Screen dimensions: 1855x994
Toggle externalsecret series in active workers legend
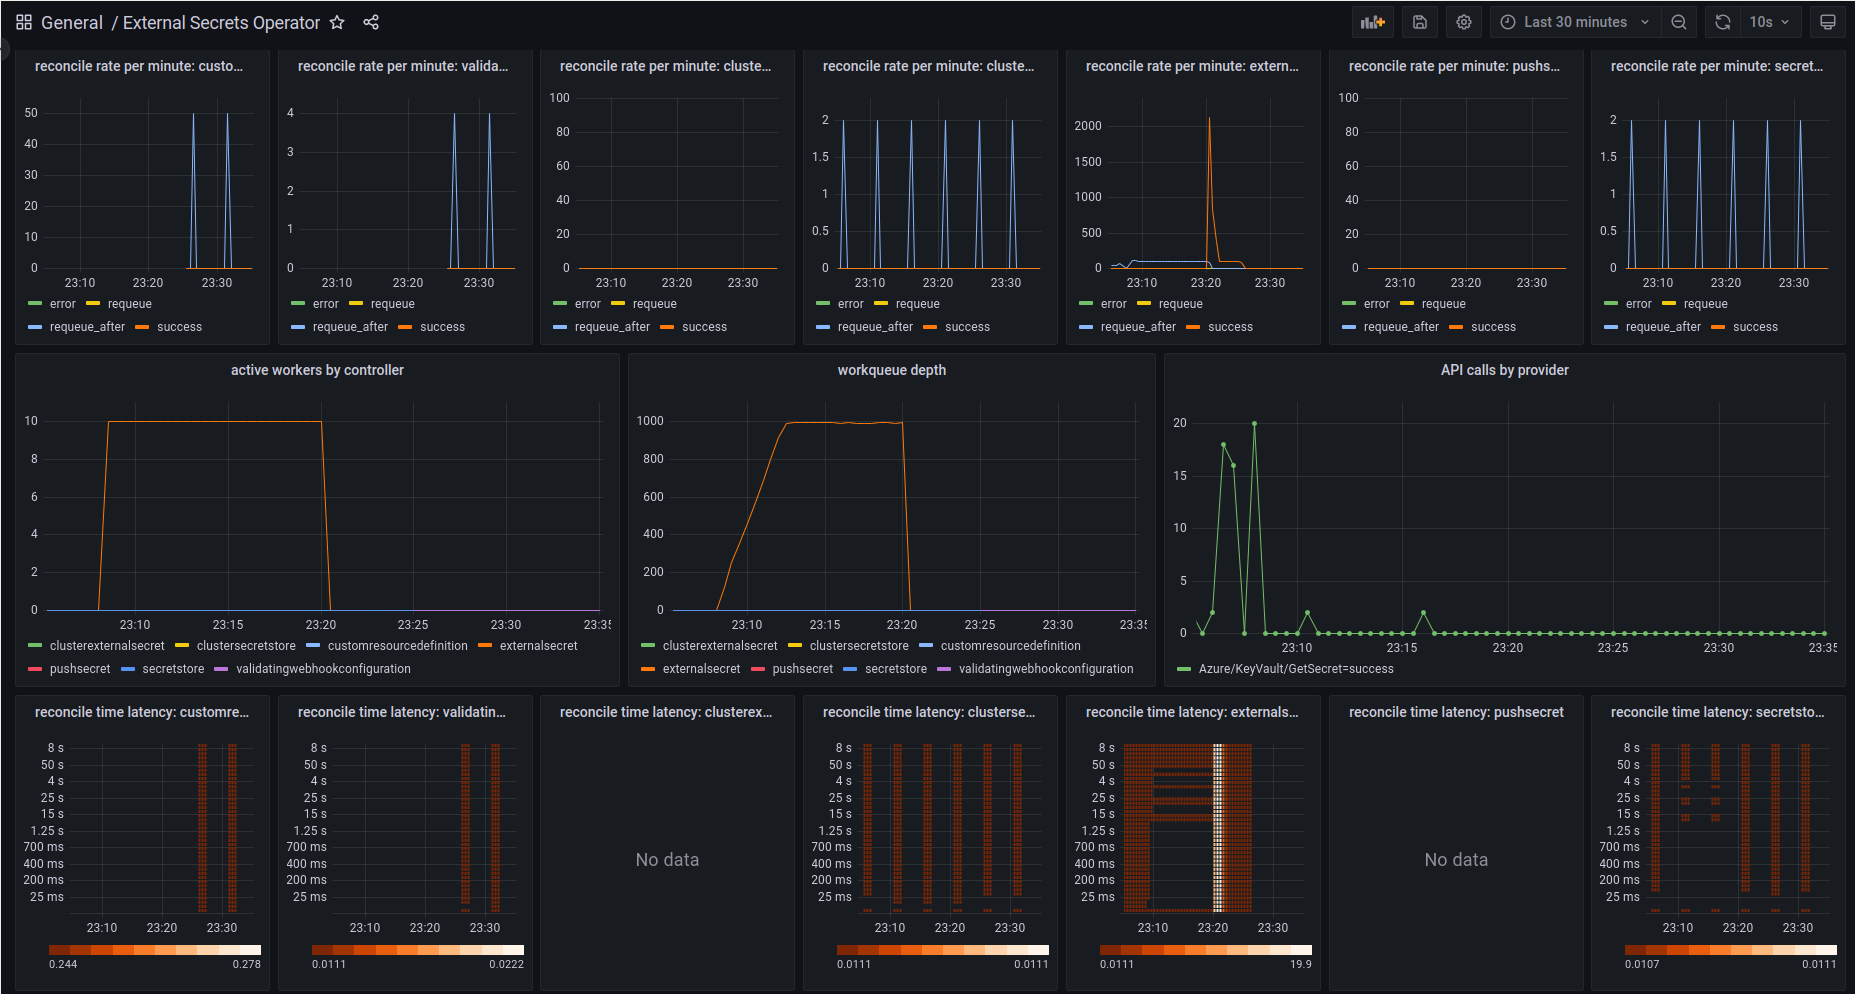[536, 645]
